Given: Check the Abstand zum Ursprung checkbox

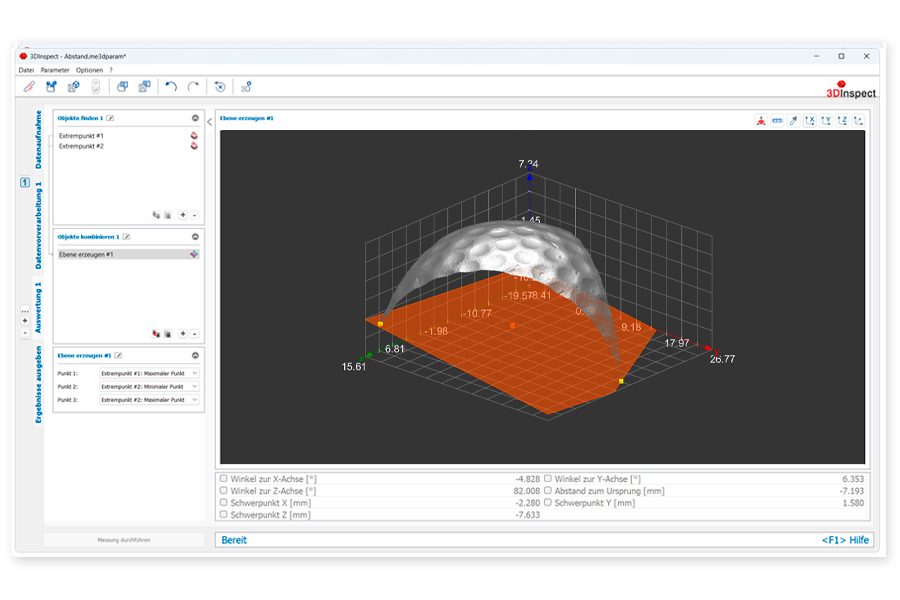Looking at the screenshot, I should pyautogui.click(x=548, y=491).
